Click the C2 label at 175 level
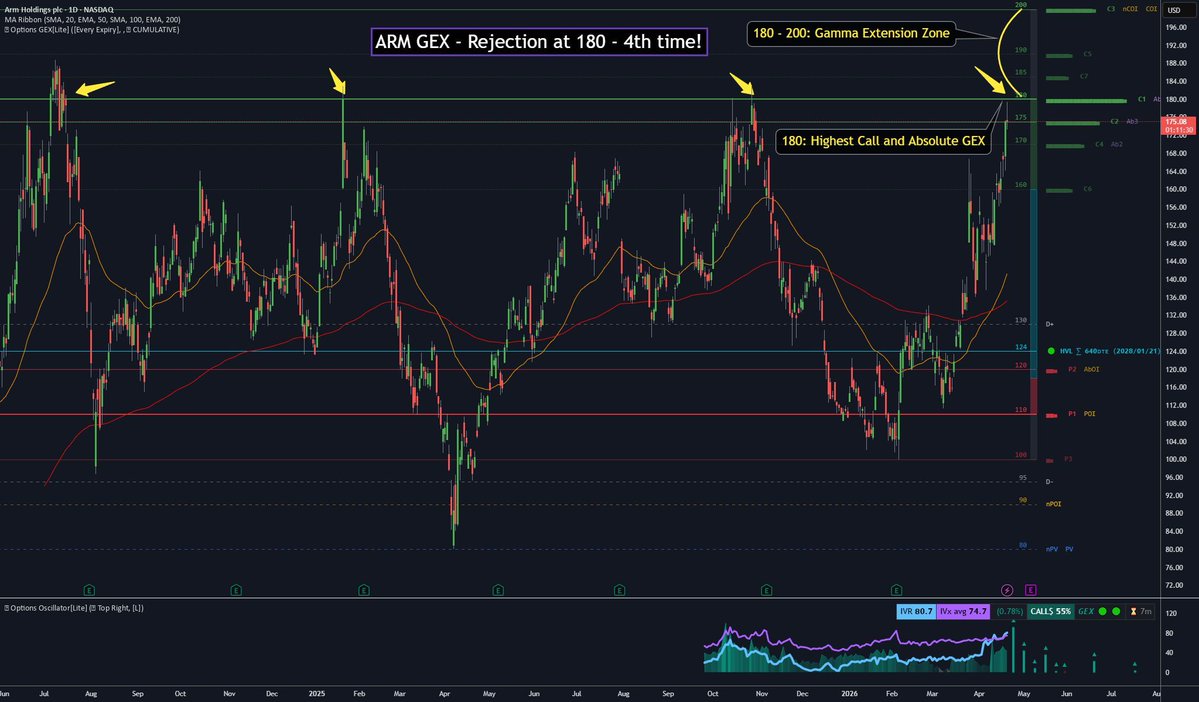 (x=1114, y=122)
